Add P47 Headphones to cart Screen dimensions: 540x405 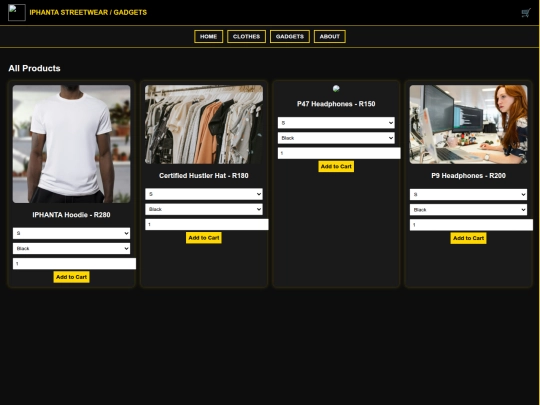point(336,166)
